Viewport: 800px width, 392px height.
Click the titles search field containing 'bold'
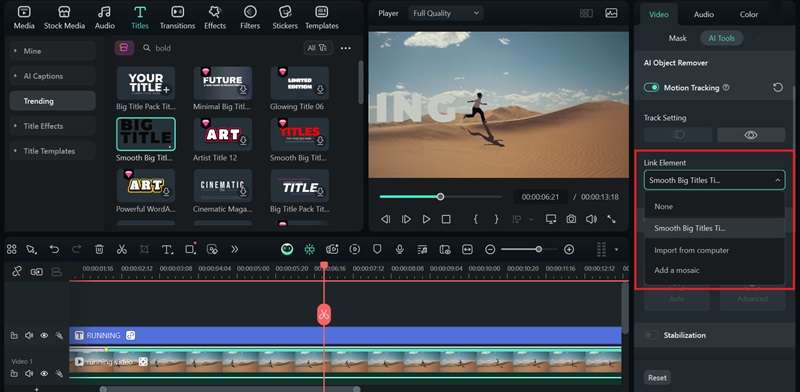pos(219,48)
